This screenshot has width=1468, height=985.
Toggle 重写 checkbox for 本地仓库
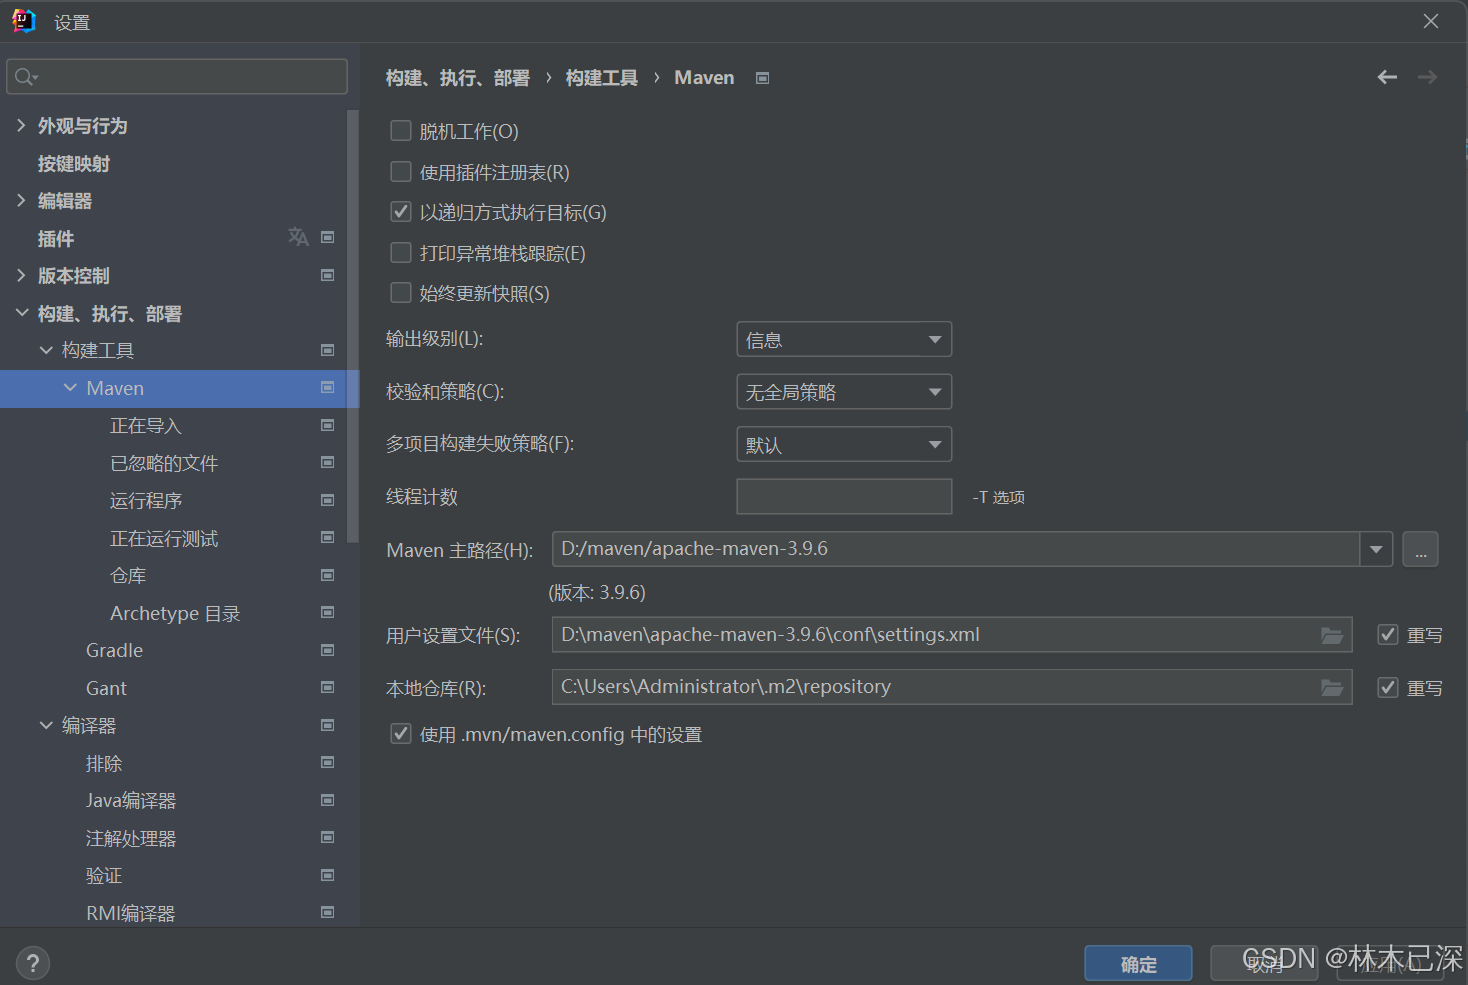point(1388,688)
